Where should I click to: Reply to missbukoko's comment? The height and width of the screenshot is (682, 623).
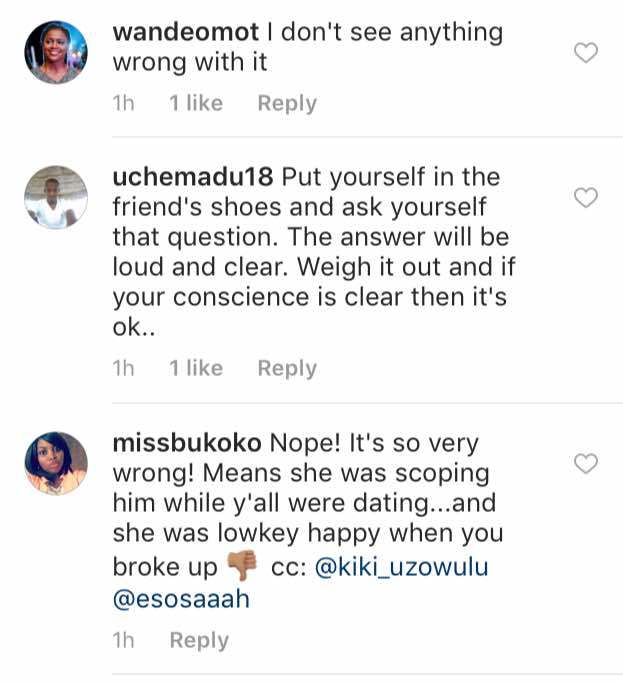coord(199,640)
